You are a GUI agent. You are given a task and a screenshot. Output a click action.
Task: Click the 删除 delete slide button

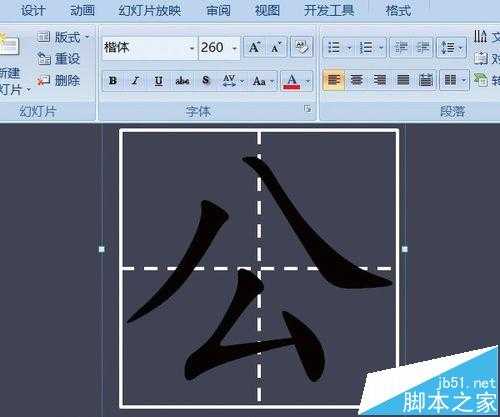[x=59, y=80]
